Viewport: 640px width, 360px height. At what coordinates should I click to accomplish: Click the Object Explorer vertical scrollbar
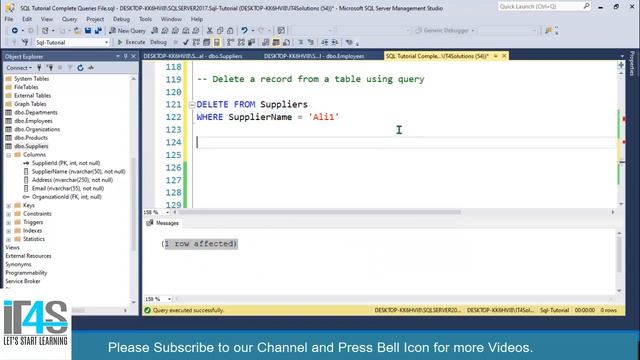pos(133,204)
